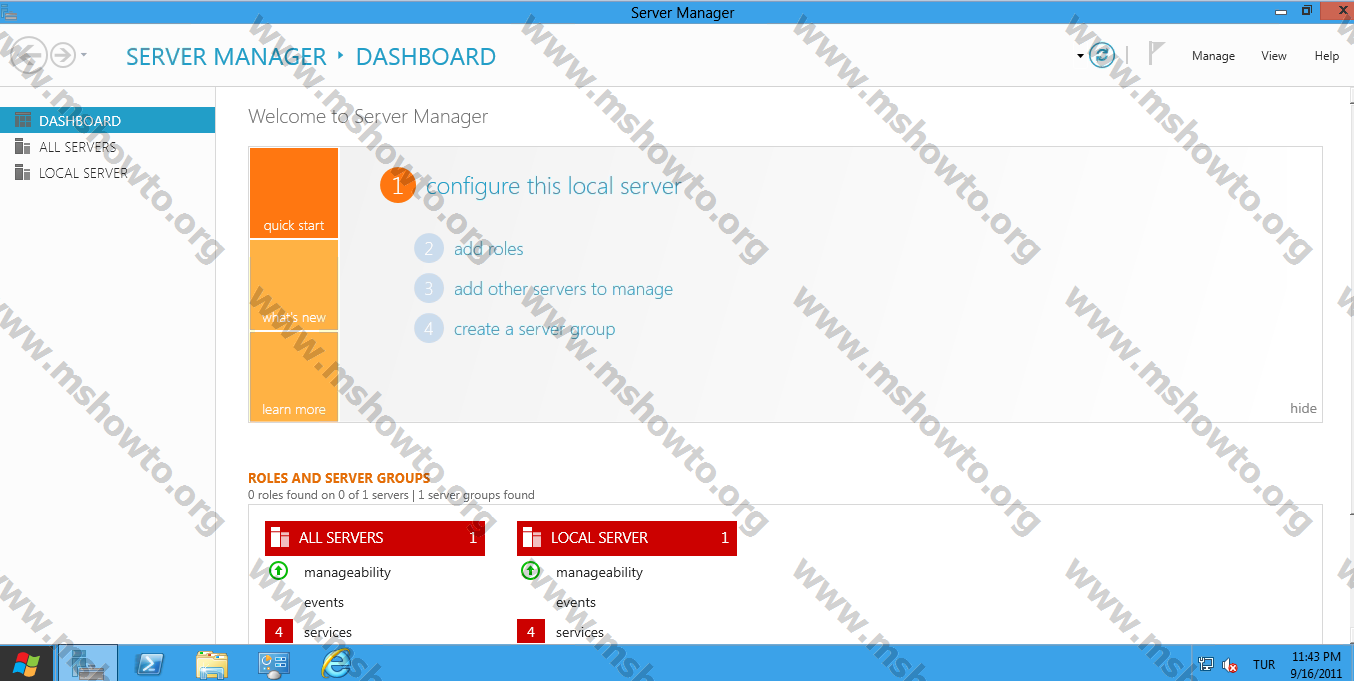Click the orange step 1 circle
1354x681 pixels.
pyautogui.click(x=397, y=186)
